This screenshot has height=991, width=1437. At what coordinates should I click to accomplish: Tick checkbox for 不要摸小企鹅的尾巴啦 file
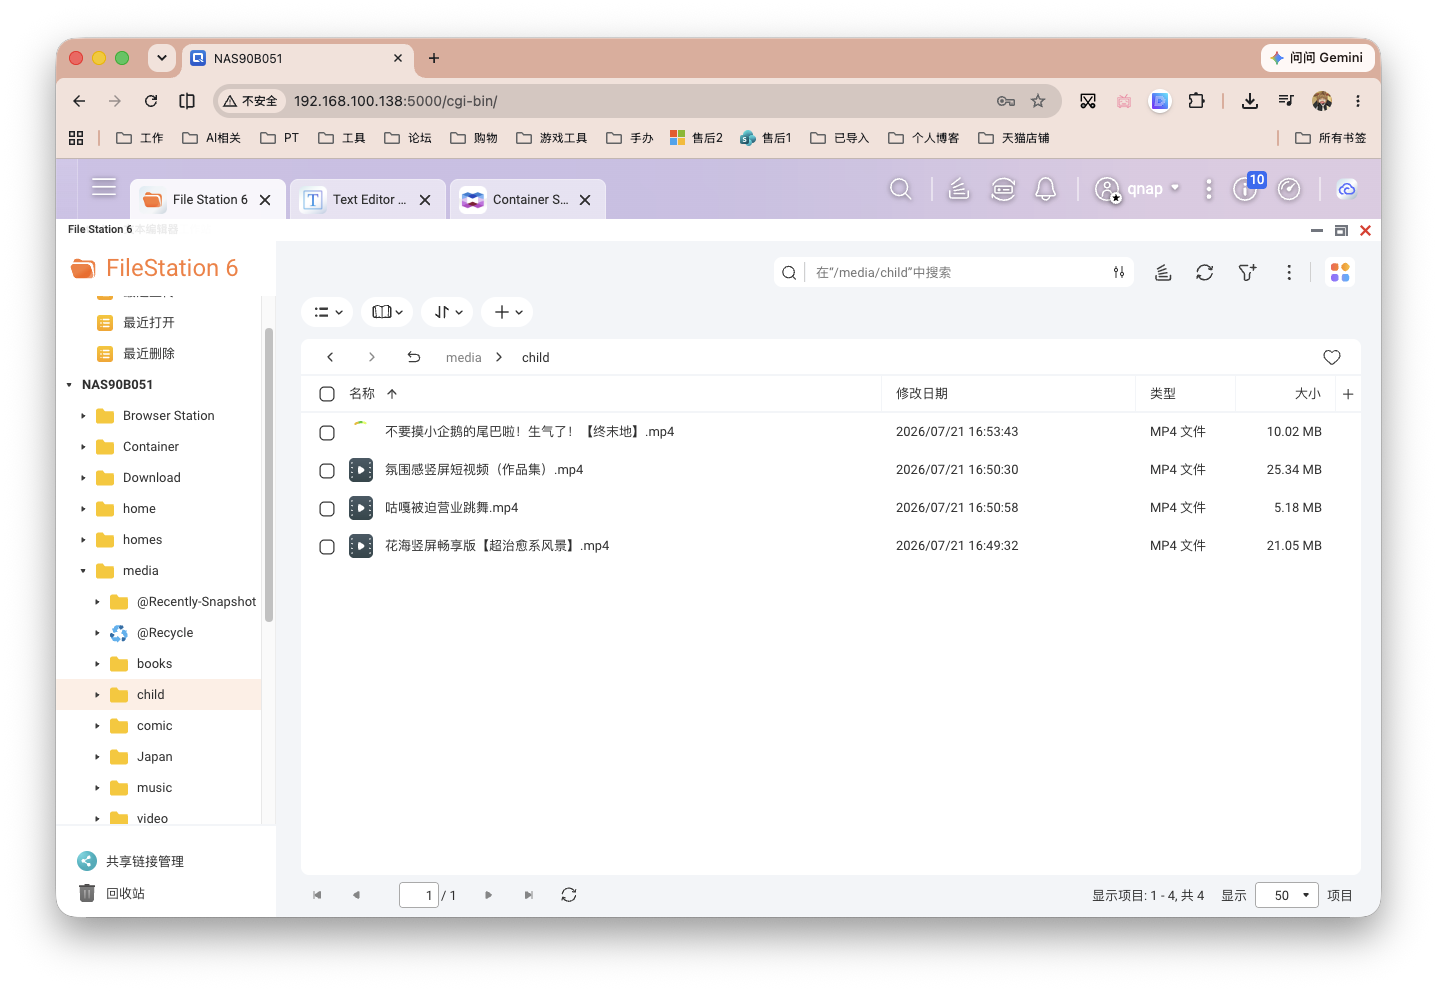pos(327,433)
